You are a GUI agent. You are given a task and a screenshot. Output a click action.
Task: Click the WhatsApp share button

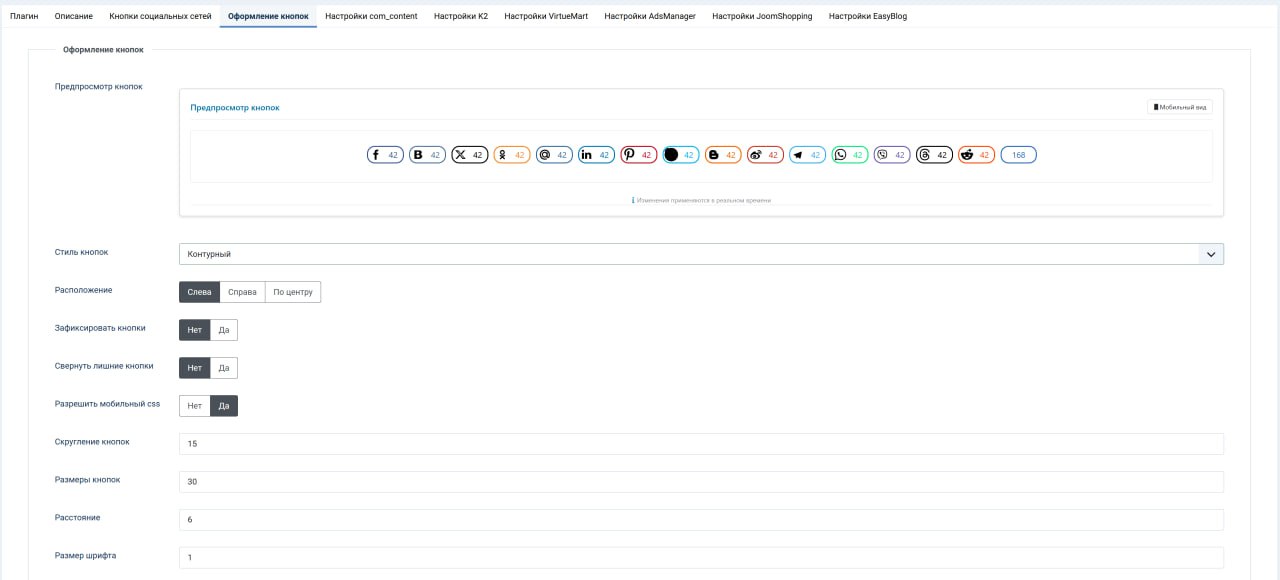point(849,155)
